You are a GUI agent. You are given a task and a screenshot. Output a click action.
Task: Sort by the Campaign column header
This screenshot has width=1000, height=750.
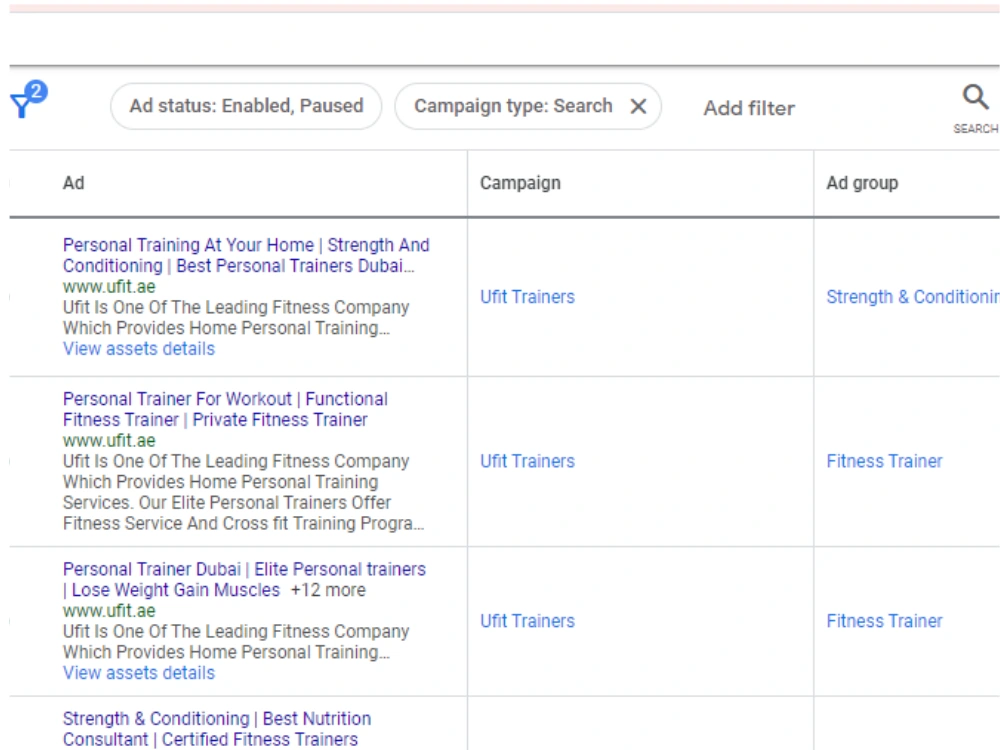tap(520, 183)
